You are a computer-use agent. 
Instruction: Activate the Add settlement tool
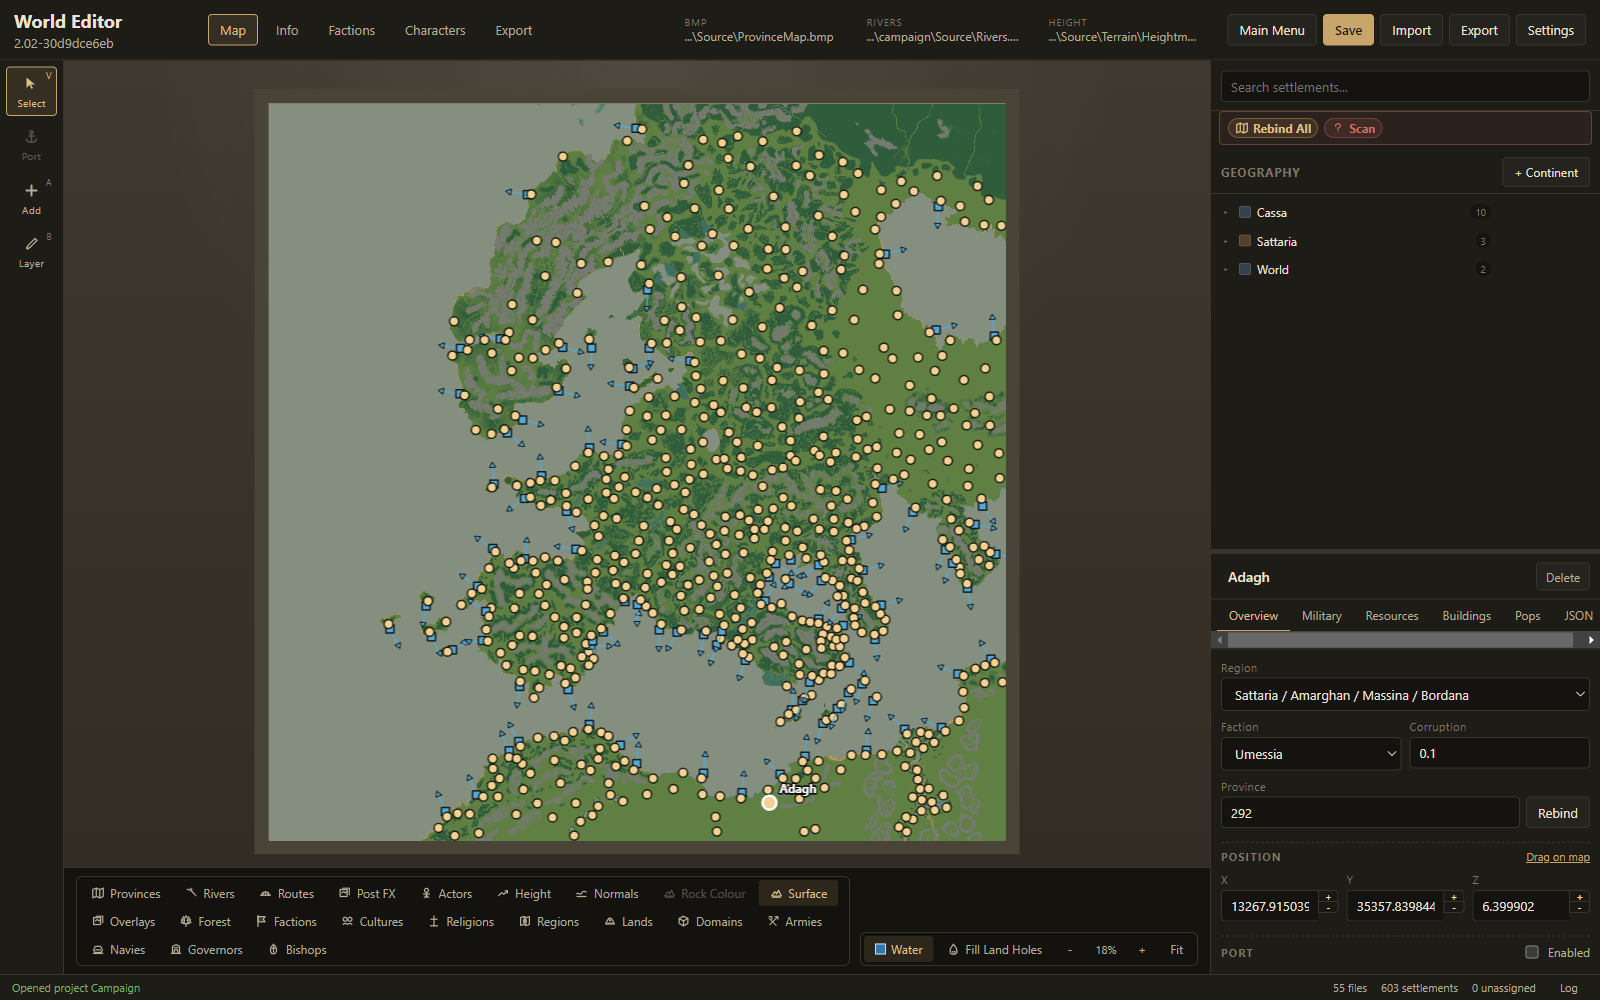pos(31,198)
